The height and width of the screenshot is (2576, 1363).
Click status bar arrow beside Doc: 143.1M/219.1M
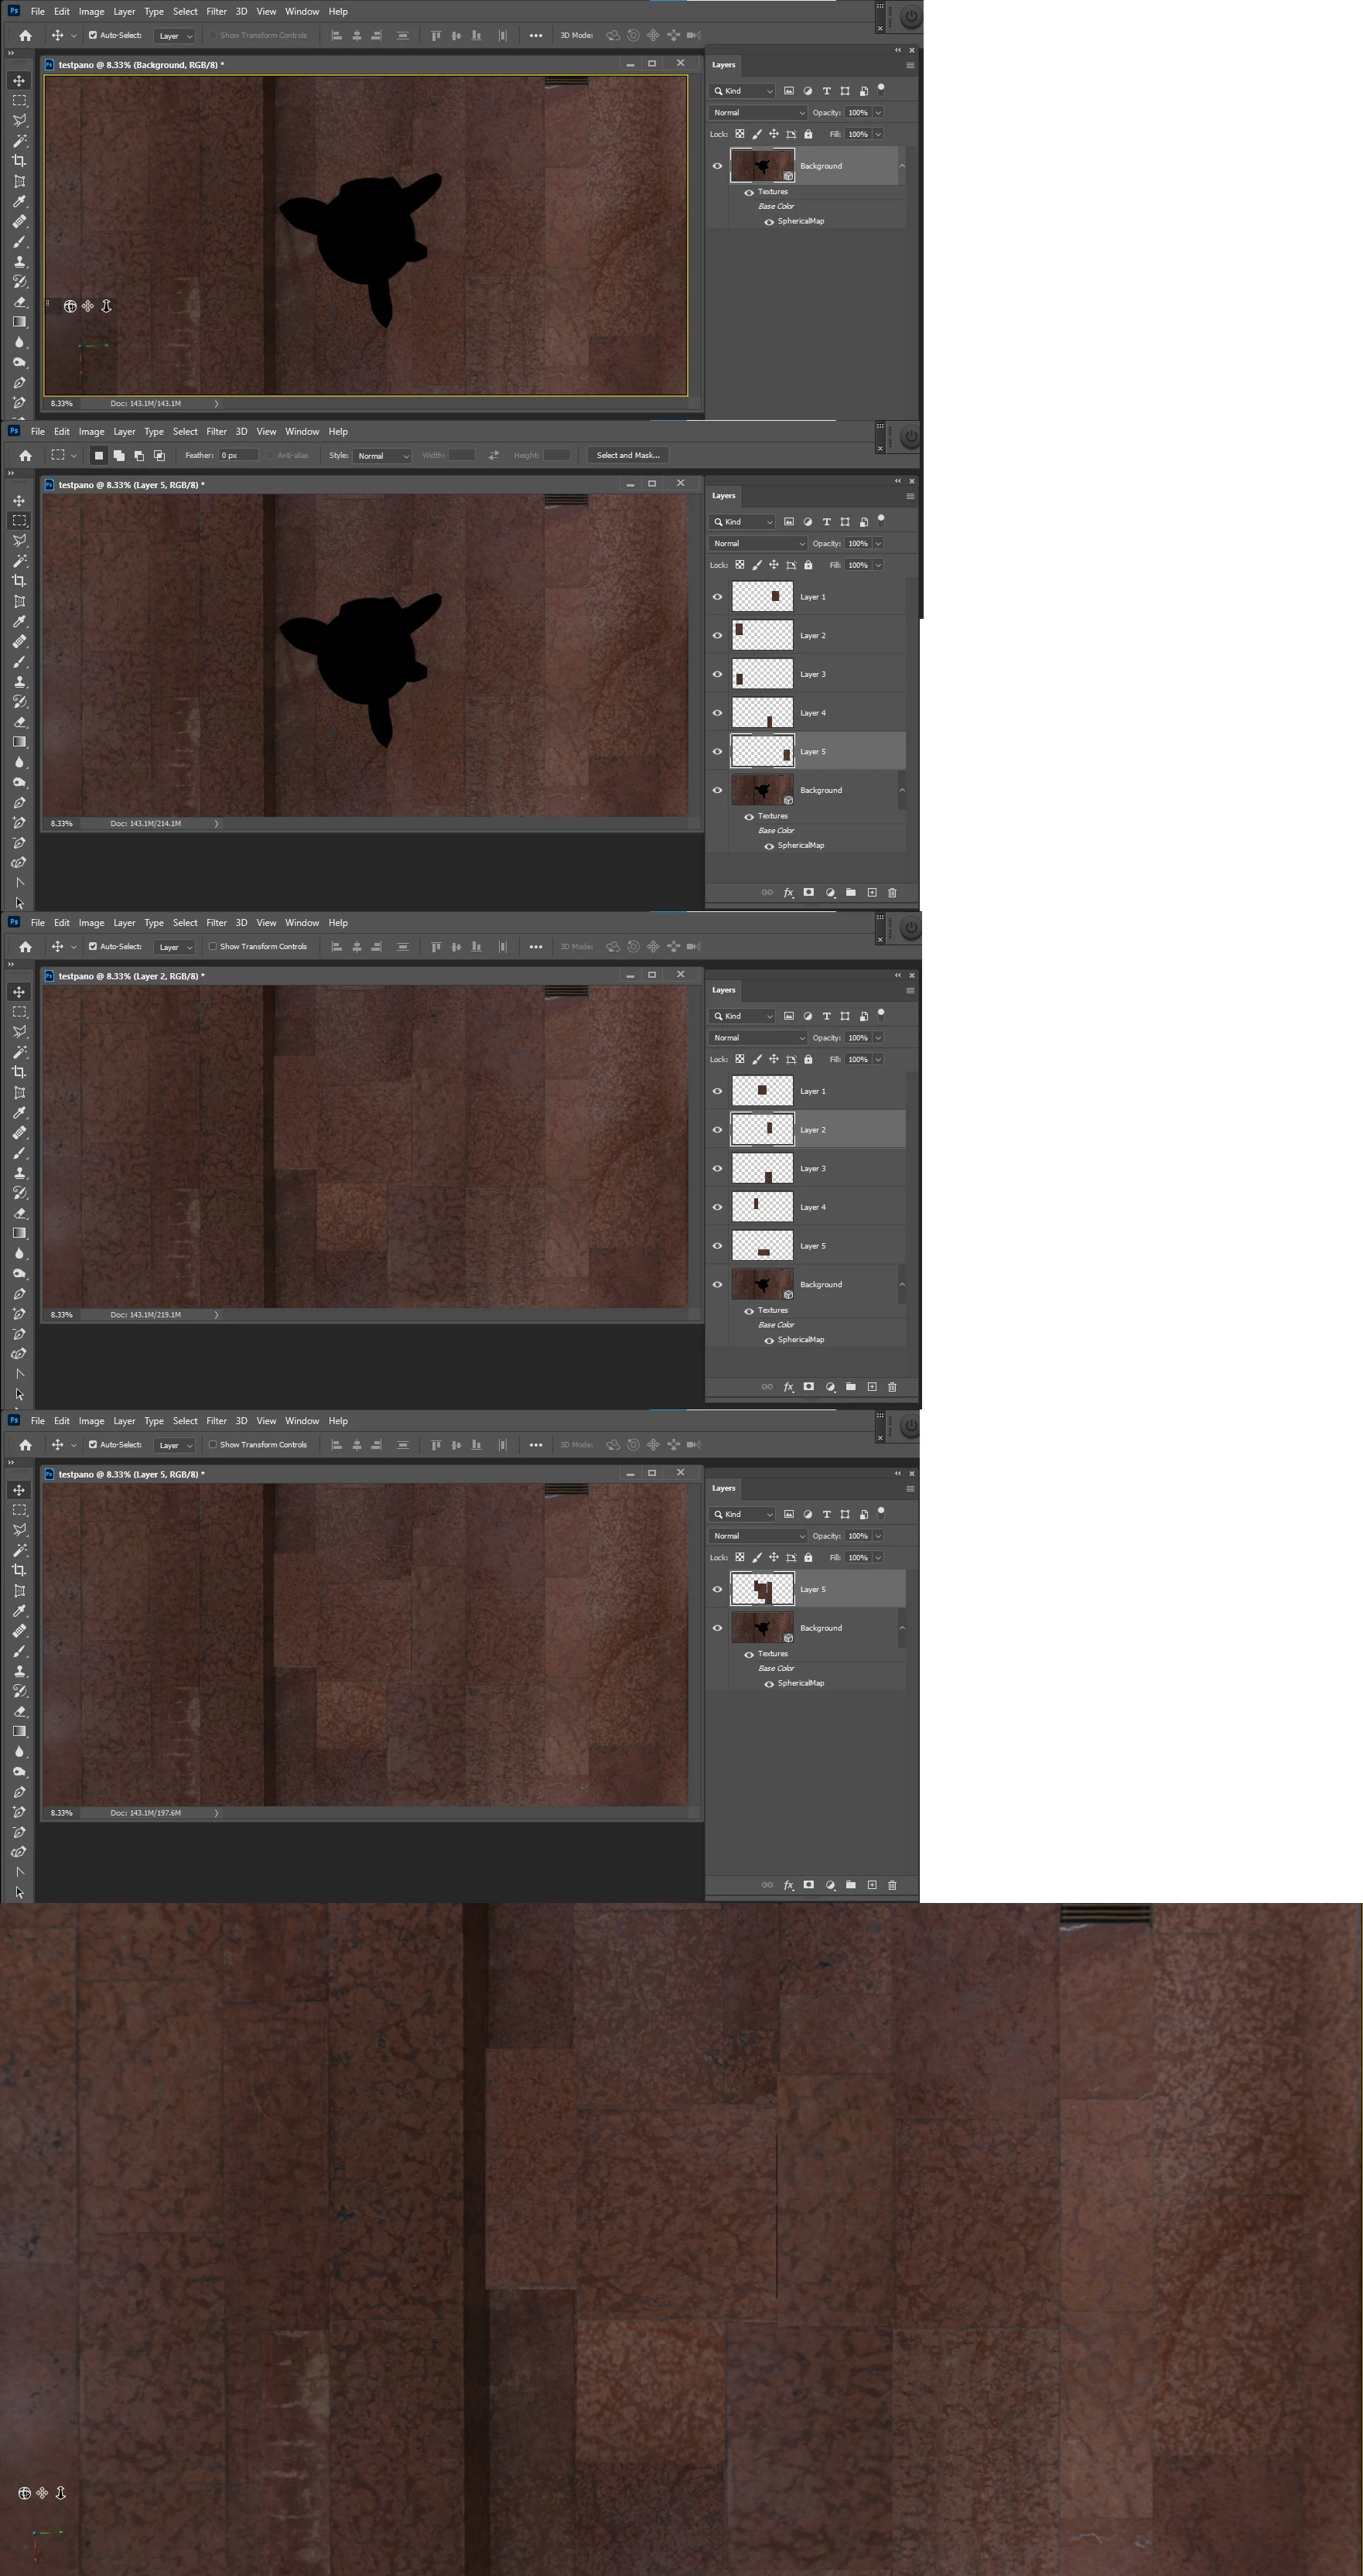216,1315
